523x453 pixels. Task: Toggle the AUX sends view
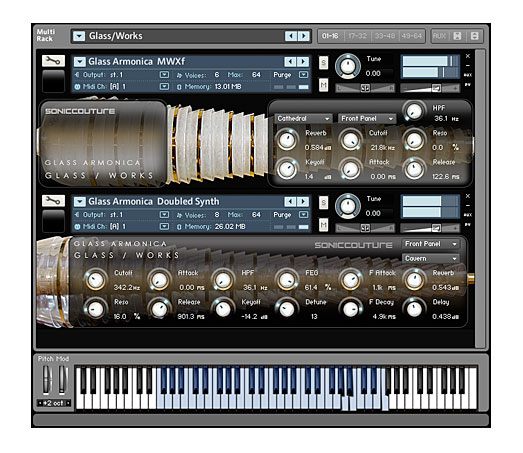point(439,36)
